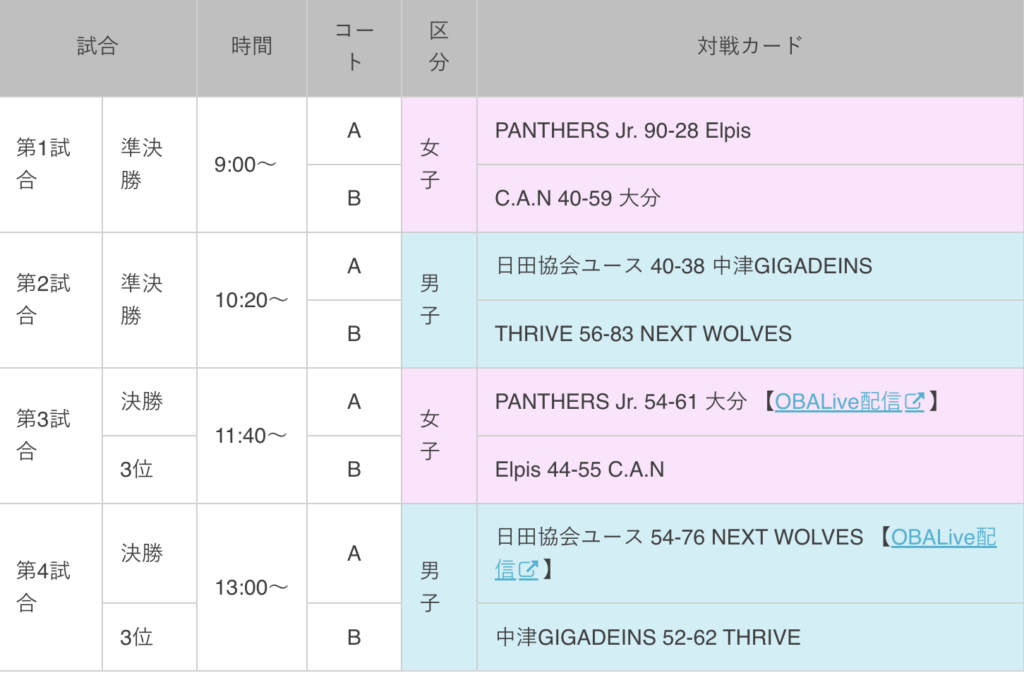Screen dimensions: 1024x673
Task: Select the 対戦カード column header
Action: pyautogui.click(x=750, y=46)
